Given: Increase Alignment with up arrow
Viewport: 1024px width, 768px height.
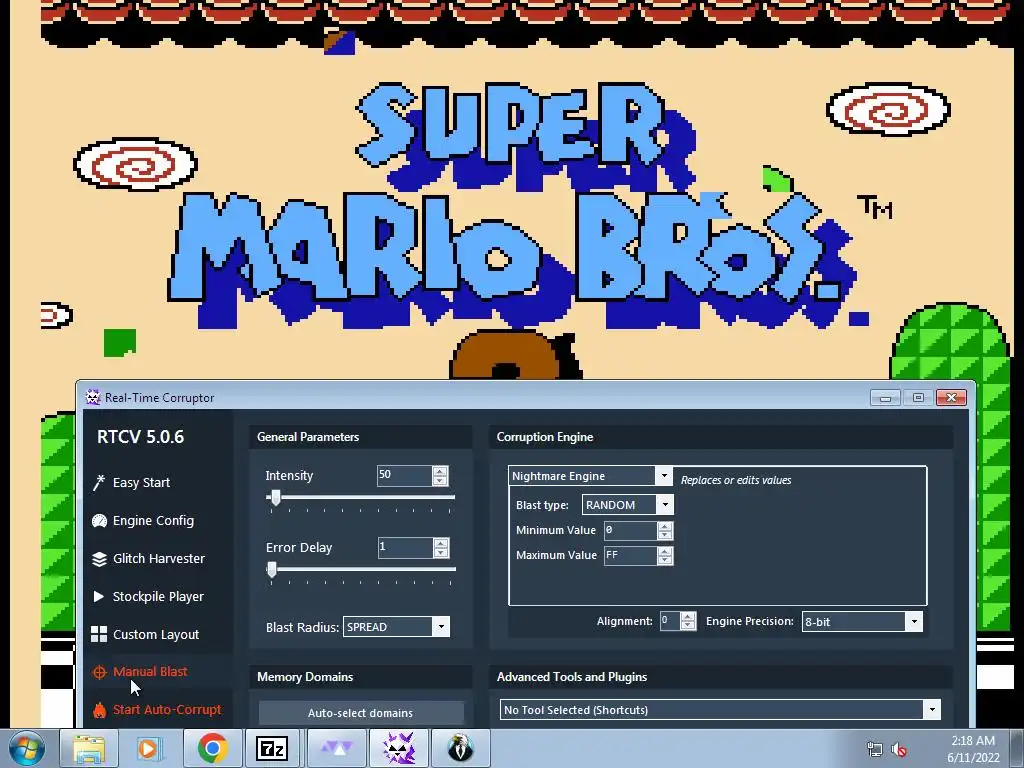Looking at the screenshot, I should tap(688, 616).
